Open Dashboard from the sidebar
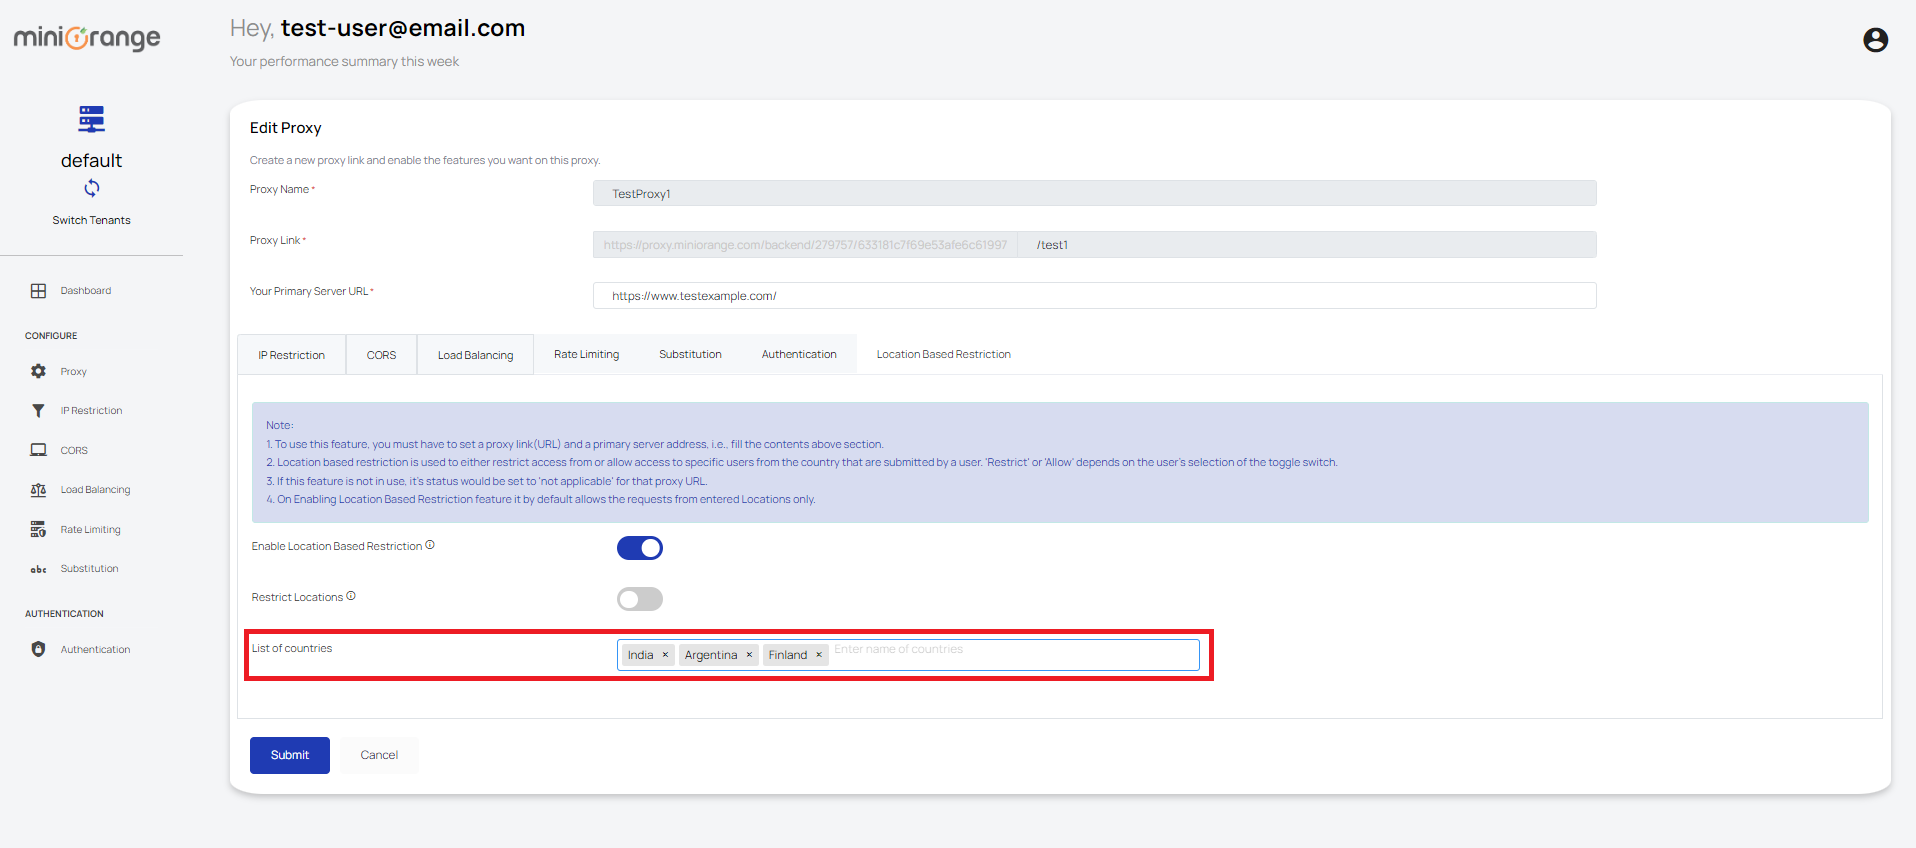This screenshot has height=848, width=1916. (86, 291)
